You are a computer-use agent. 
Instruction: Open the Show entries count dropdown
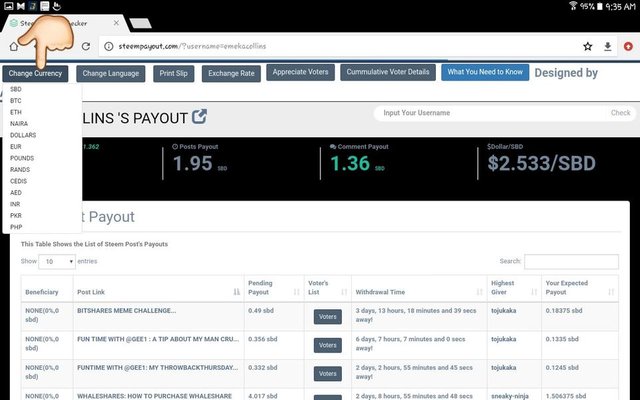57,261
